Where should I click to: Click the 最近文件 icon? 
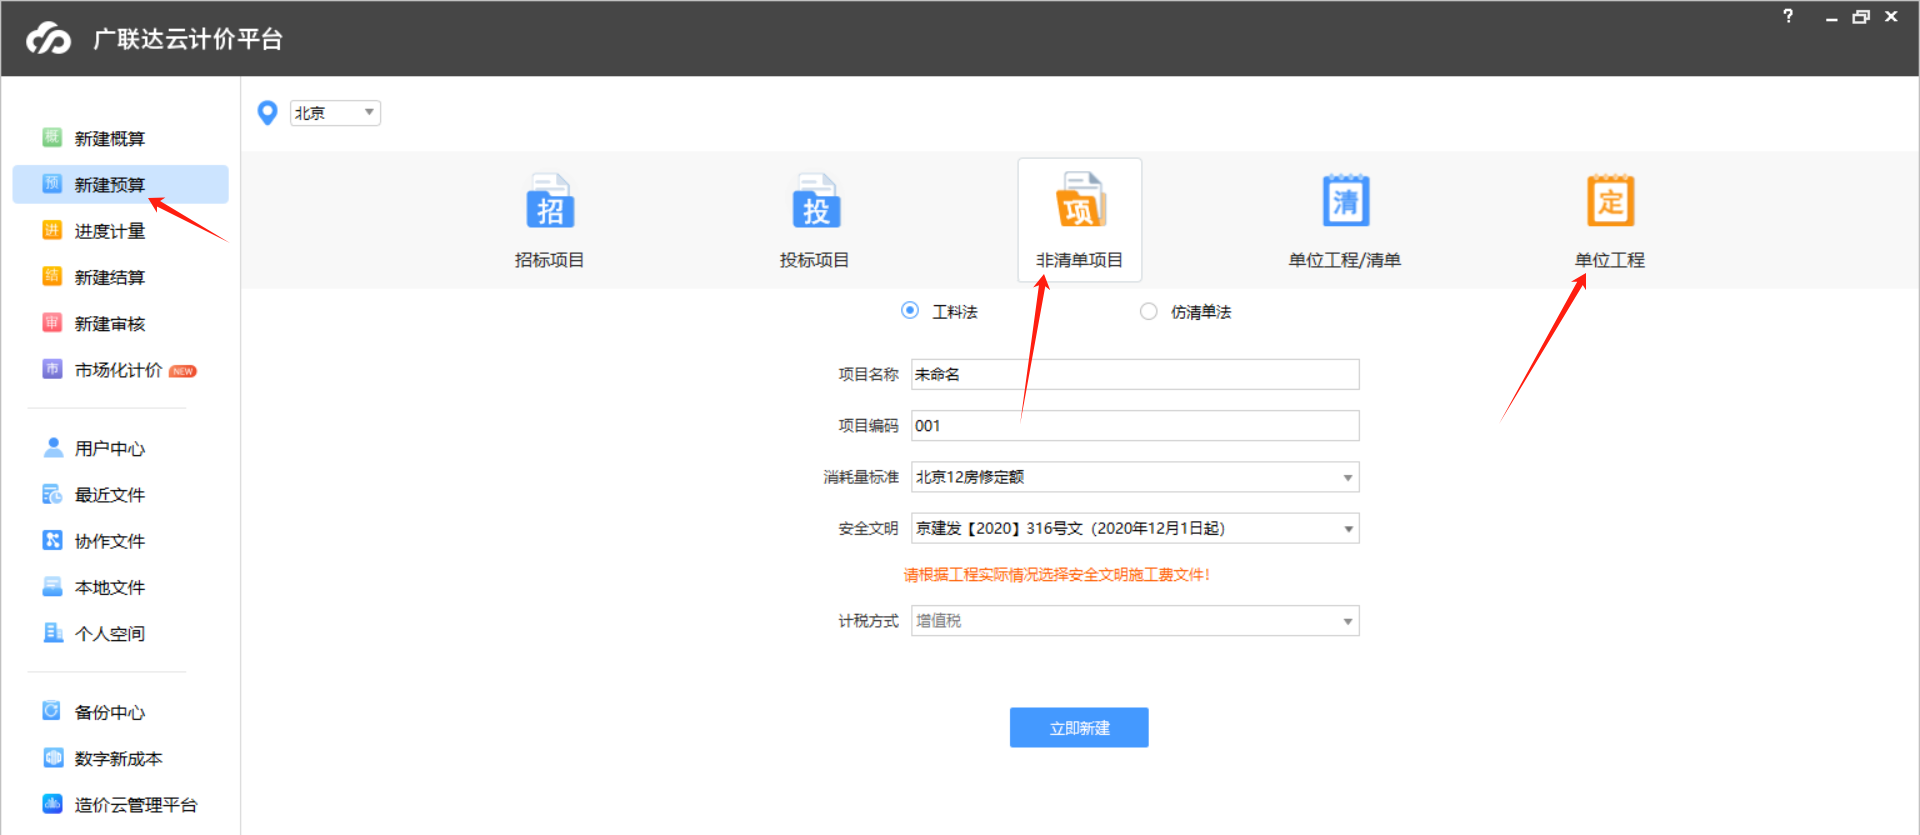(53, 494)
